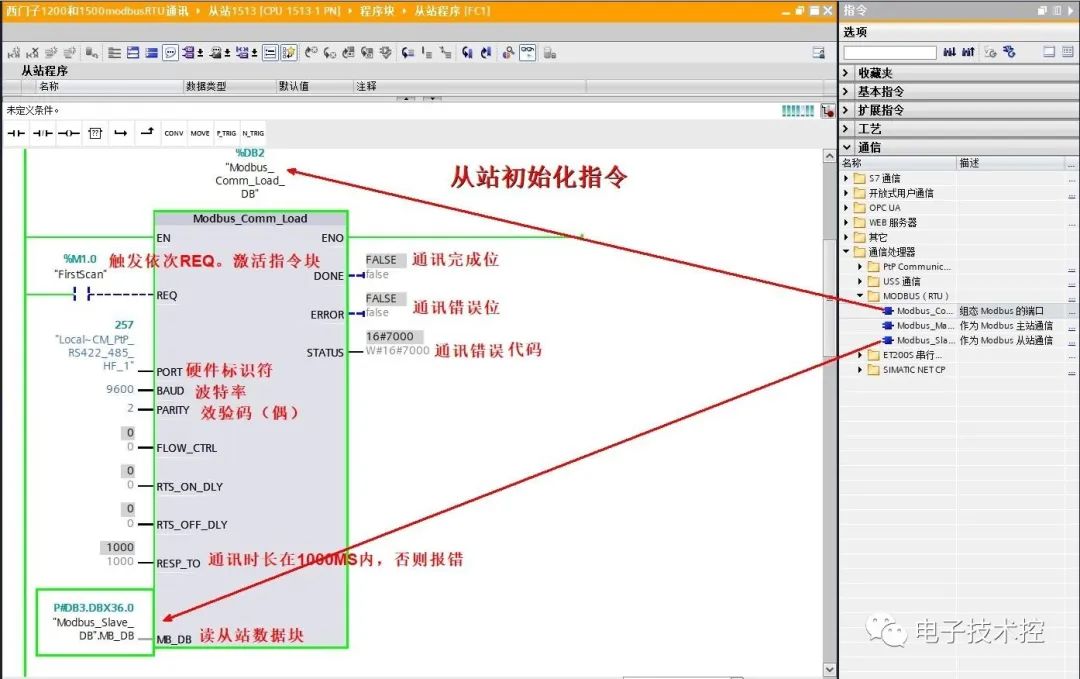Click the 名称 column header in instructions tree
The width and height of the screenshot is (1080, 679).
tap(898, 163)
